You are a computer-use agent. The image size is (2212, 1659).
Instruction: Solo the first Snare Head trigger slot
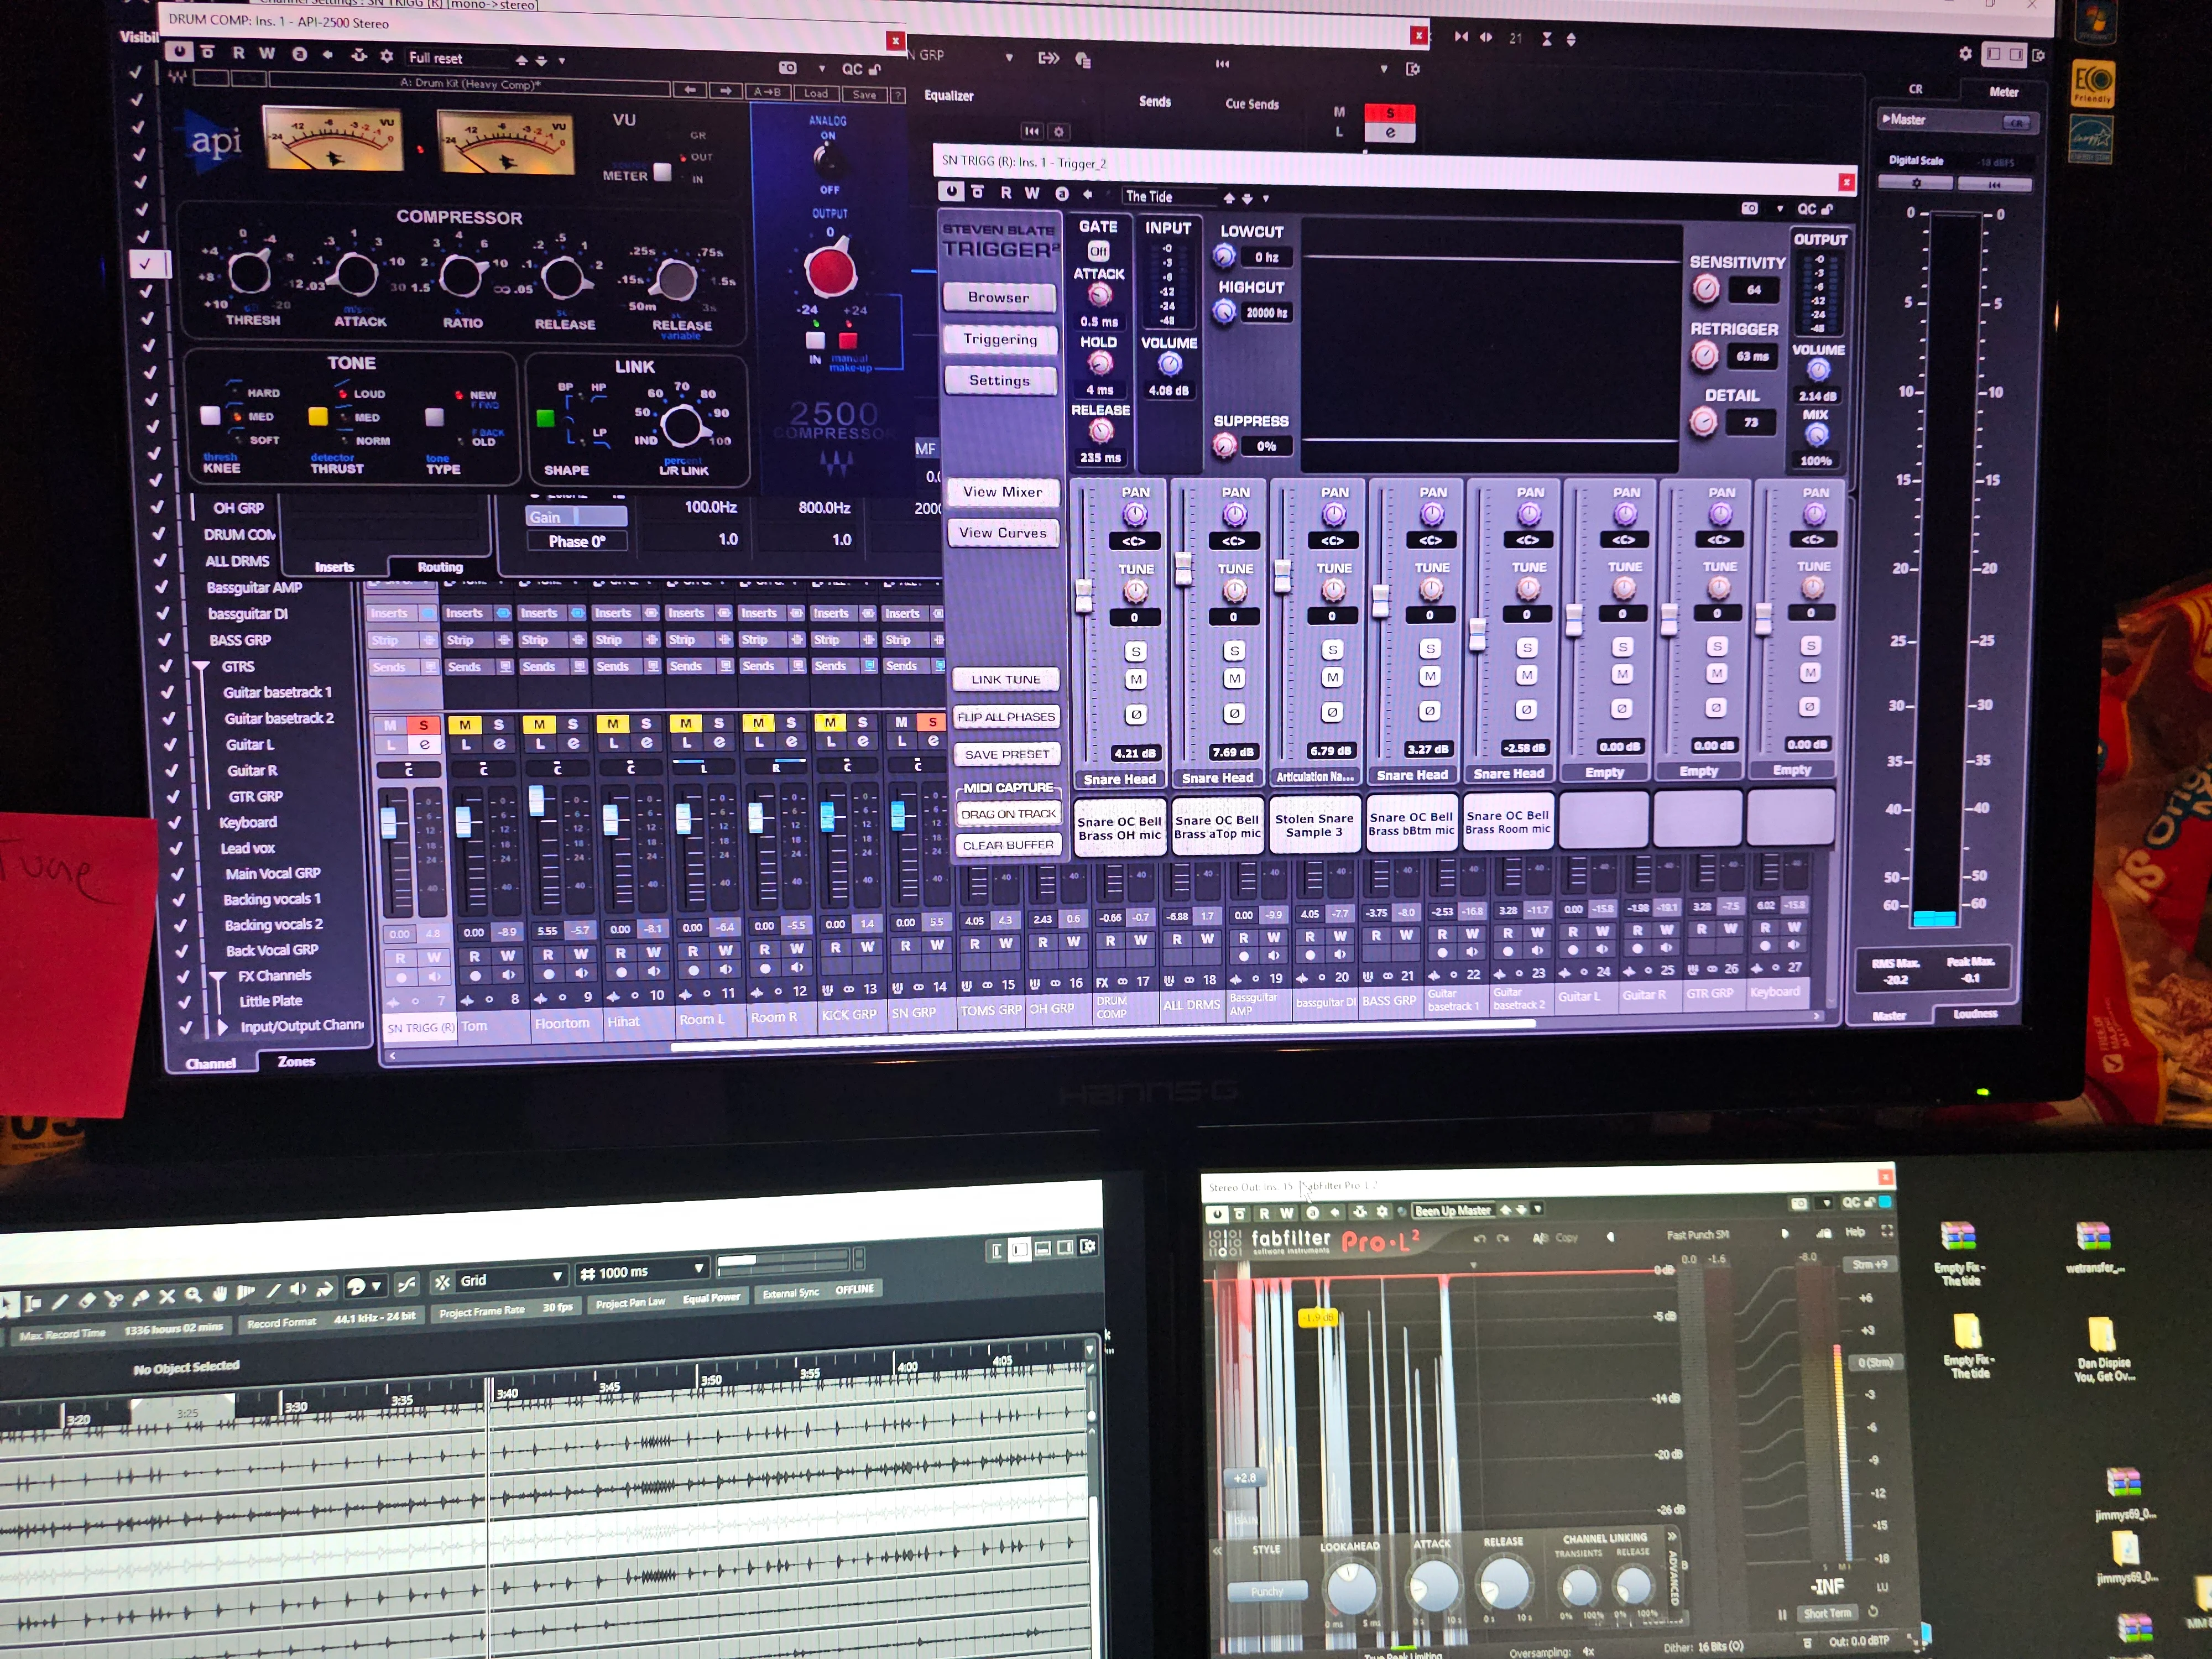click(x=1135, y=652)
